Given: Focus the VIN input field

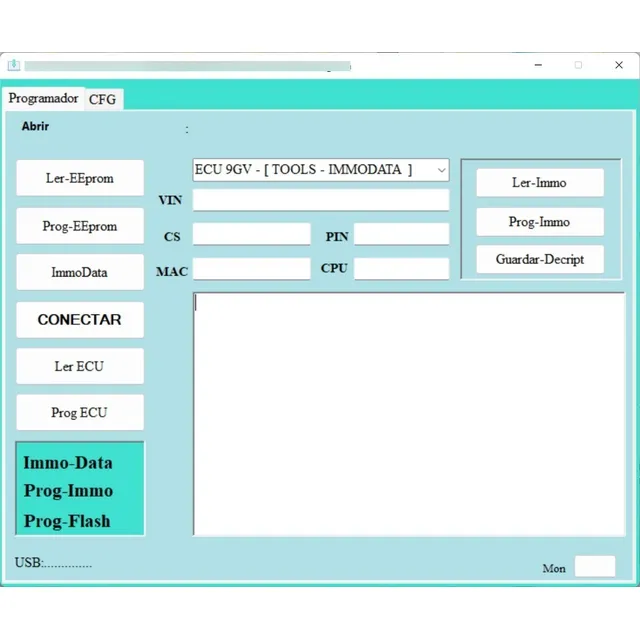Looking at the screenshot, I should 321,200.
